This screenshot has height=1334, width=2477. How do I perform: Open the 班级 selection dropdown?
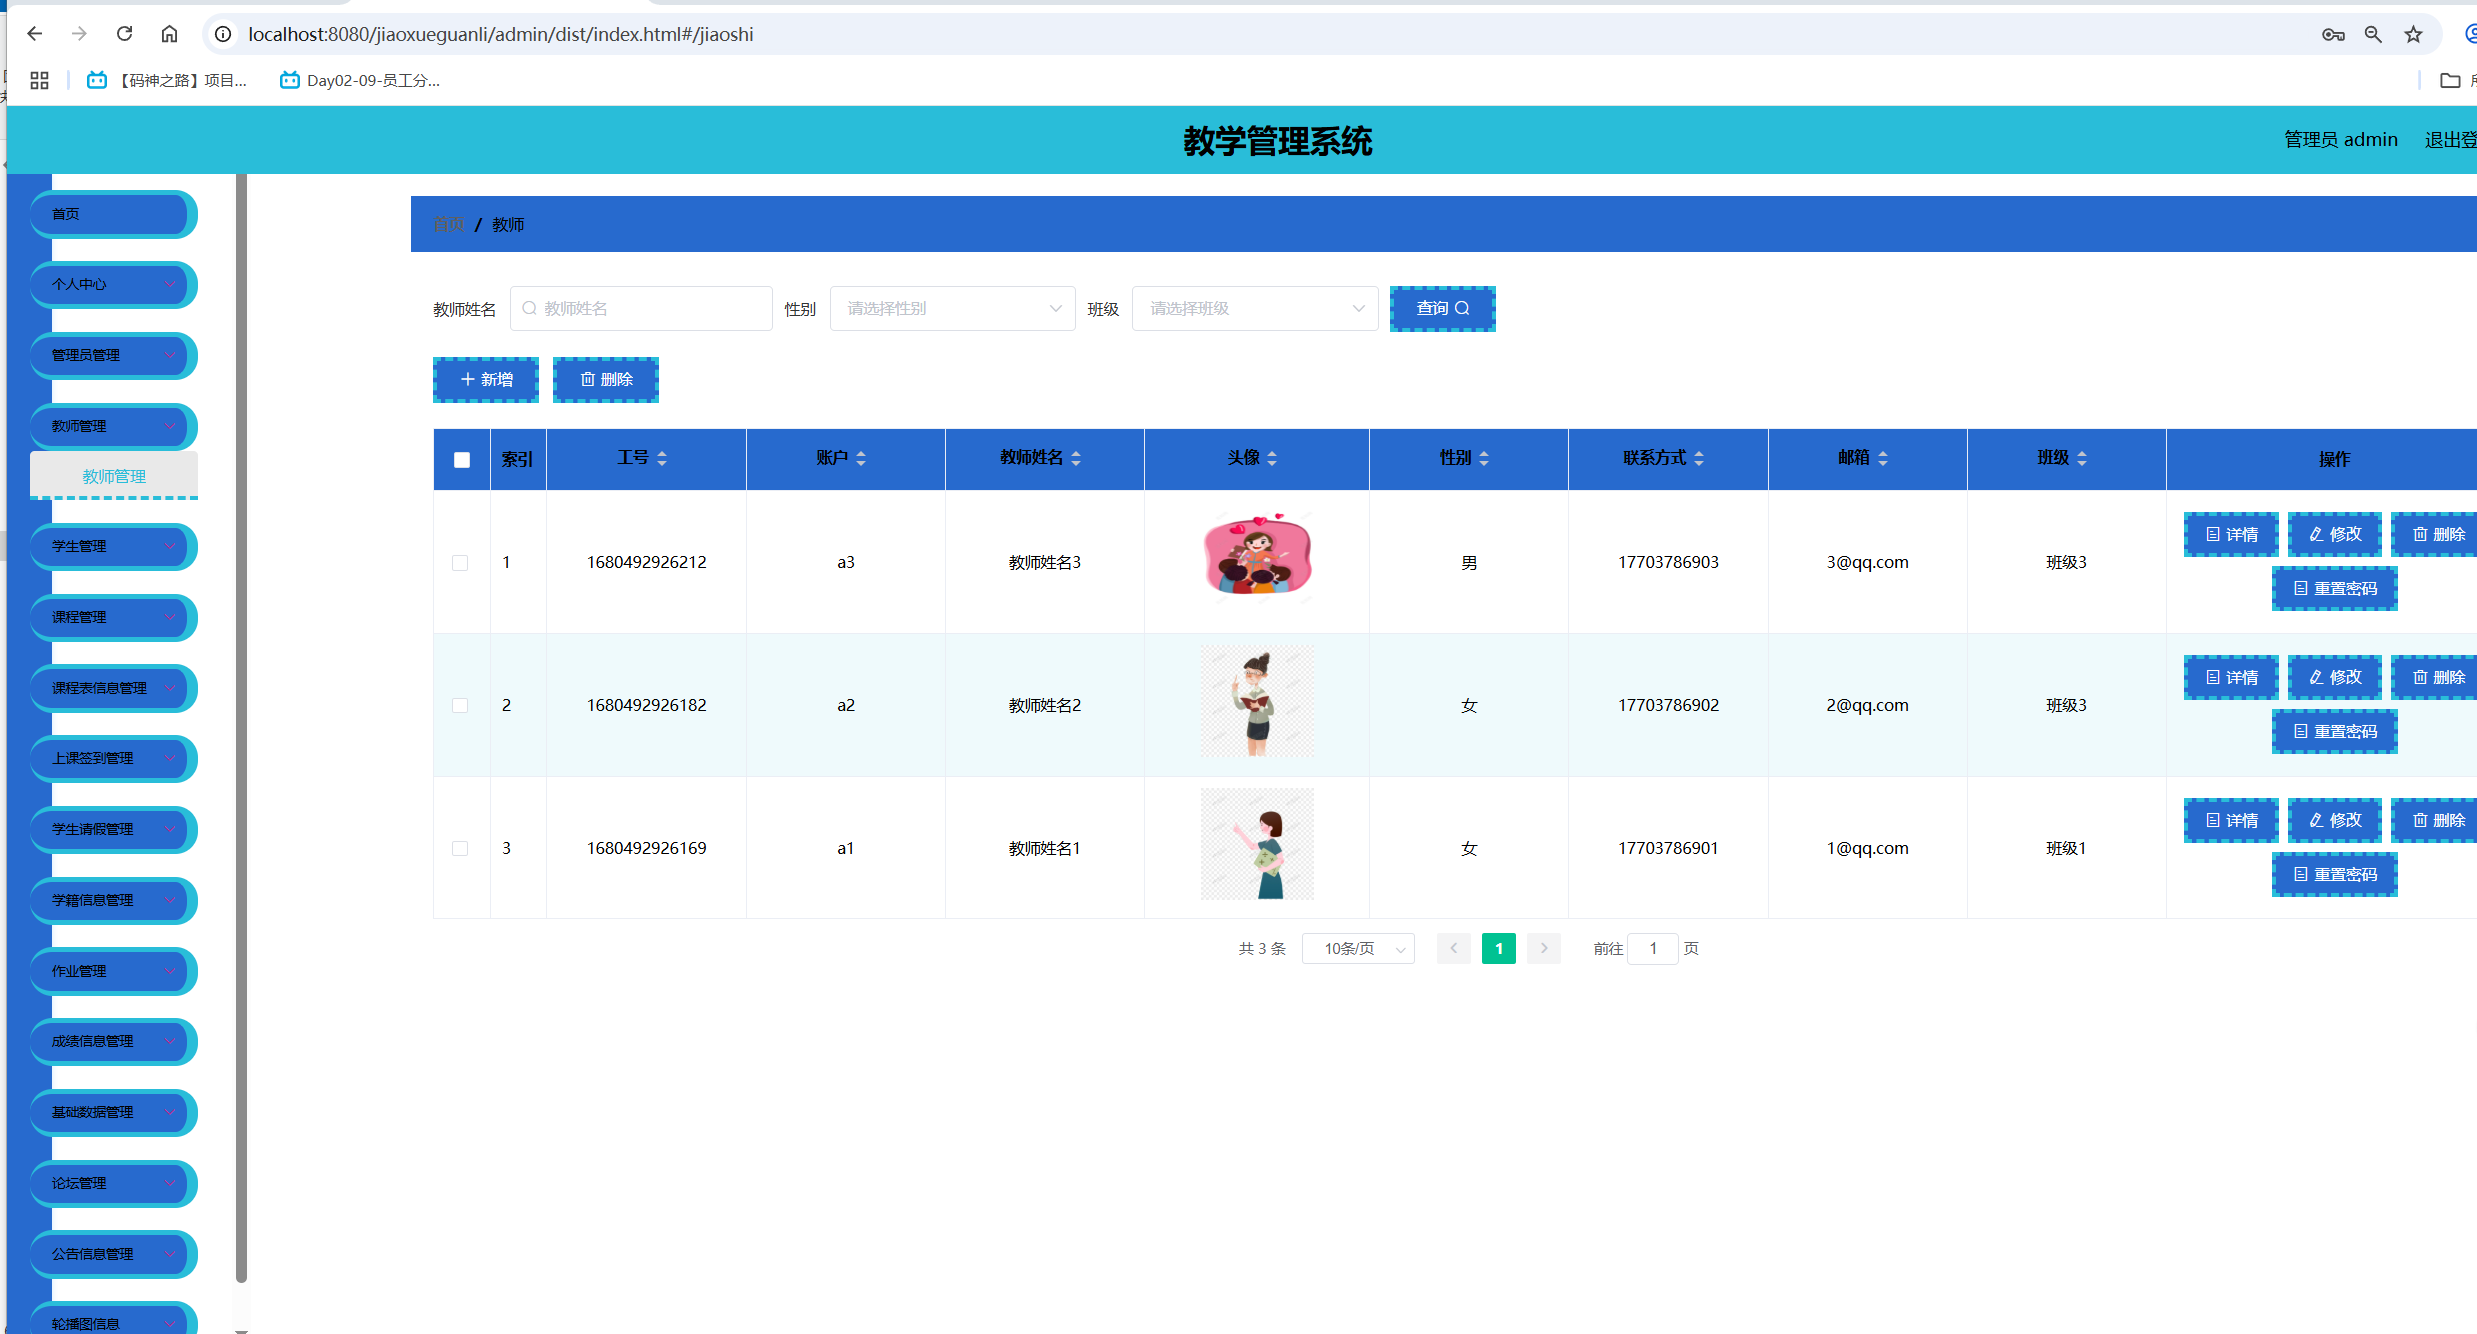coord(1255,309)
